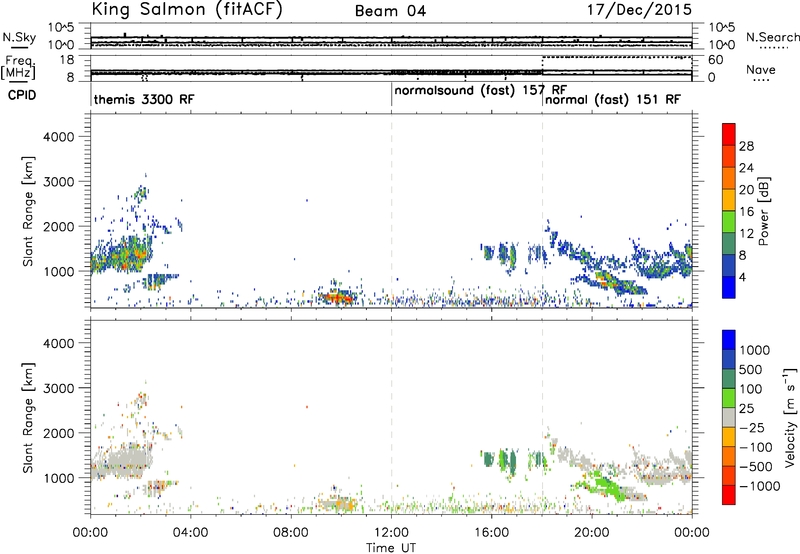Image resolution: width=800 pixels, height=554 pixels.
Task: Click the blue bottom of power colorbar
Action: pos(729,288)
